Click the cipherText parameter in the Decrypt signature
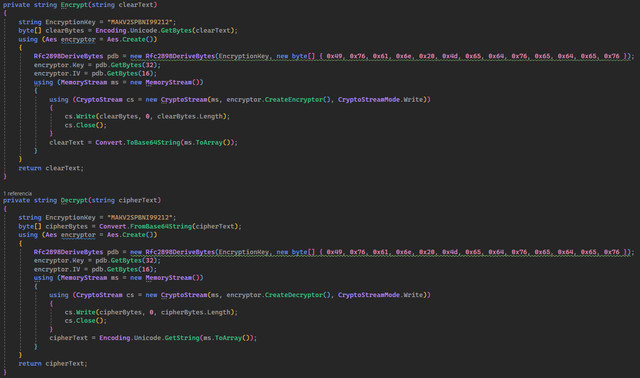This screenshot has width=640, height=378. pos(138,200)
